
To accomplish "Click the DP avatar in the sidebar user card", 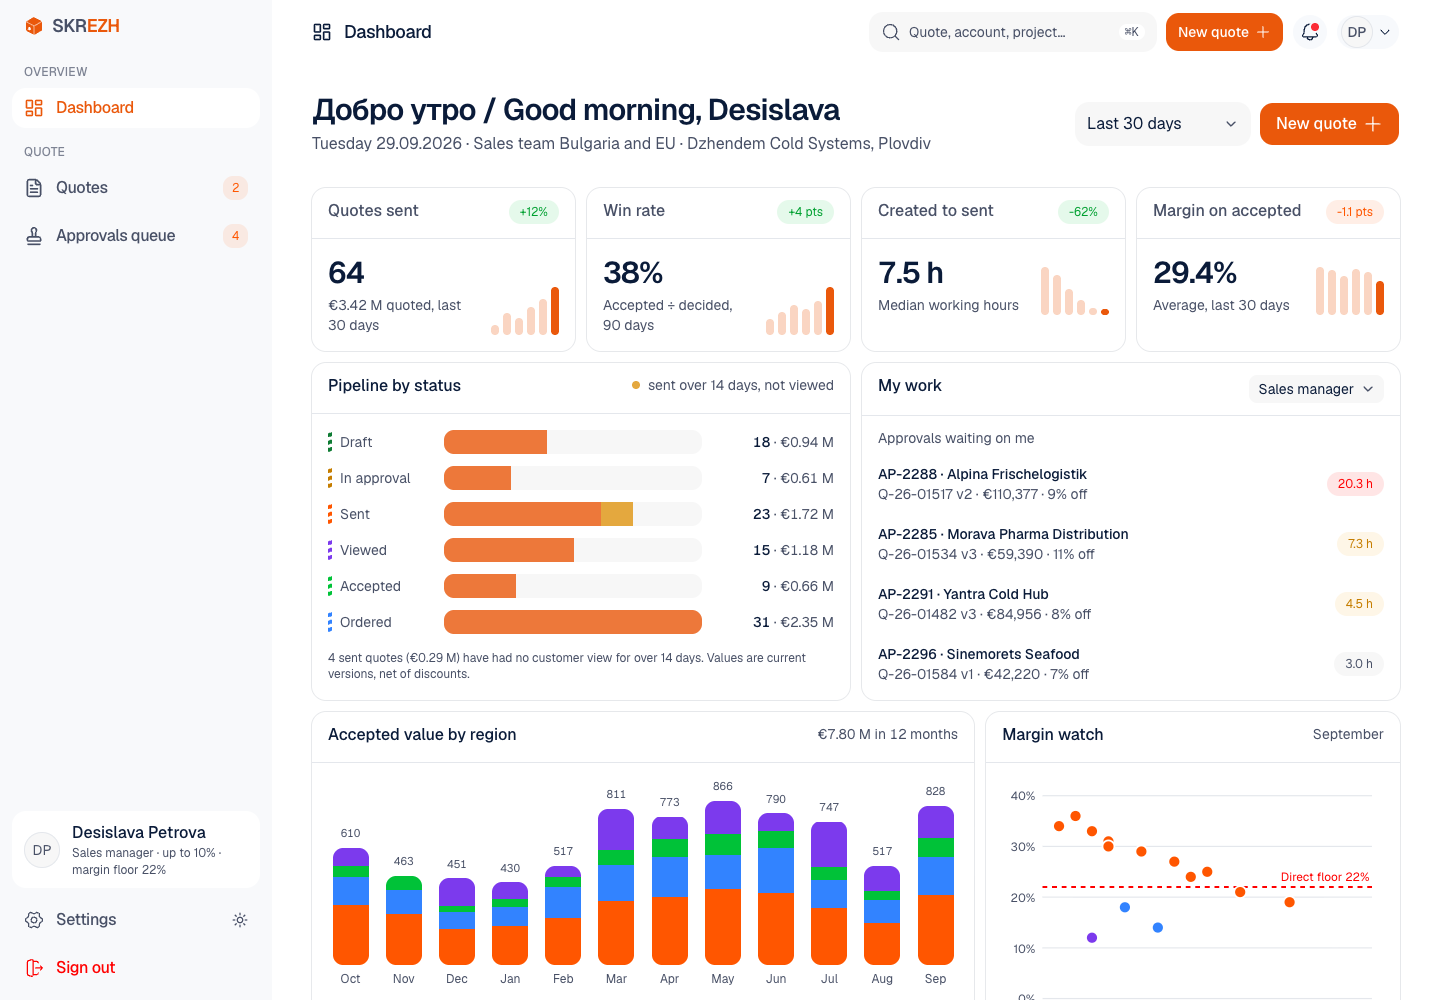I will [x=42, y=850].
